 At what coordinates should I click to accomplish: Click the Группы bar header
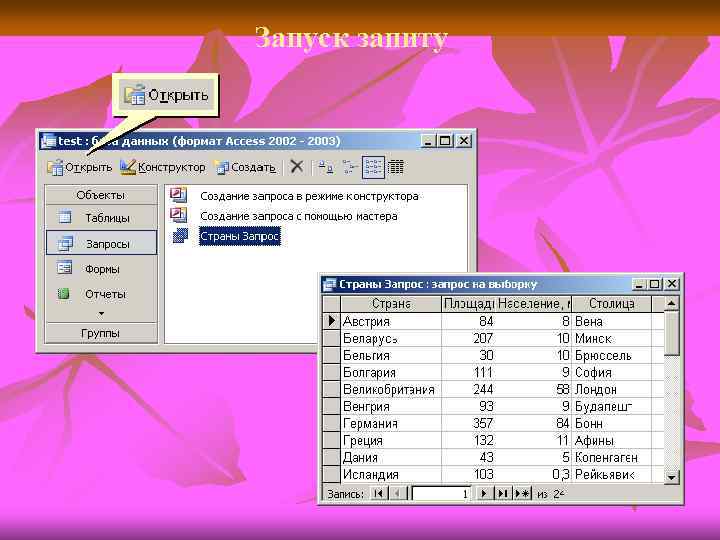(101, 333)
